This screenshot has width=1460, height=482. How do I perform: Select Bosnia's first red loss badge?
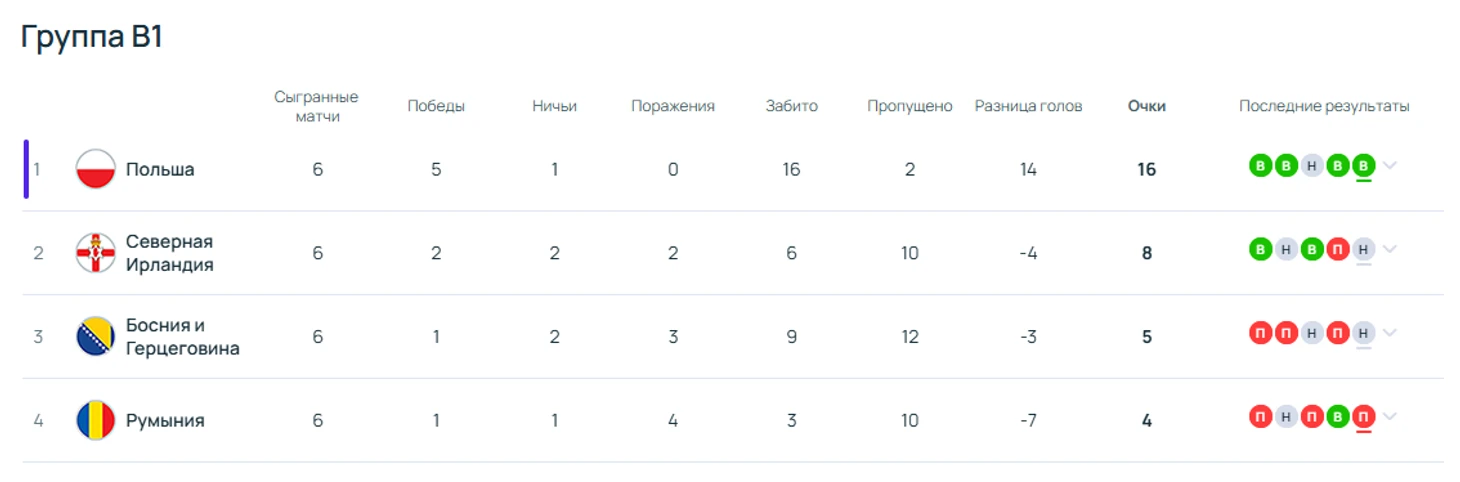coord(1261,333)
